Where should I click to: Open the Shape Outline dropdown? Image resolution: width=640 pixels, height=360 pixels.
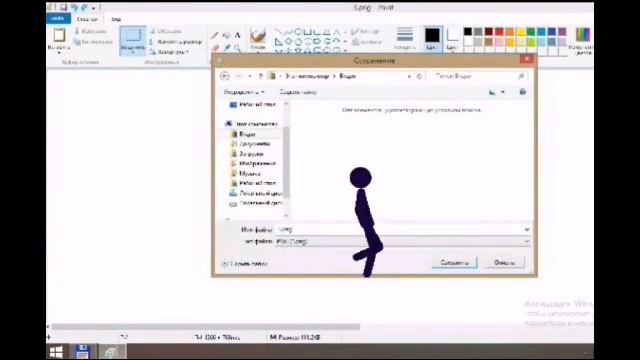point(366,31)
